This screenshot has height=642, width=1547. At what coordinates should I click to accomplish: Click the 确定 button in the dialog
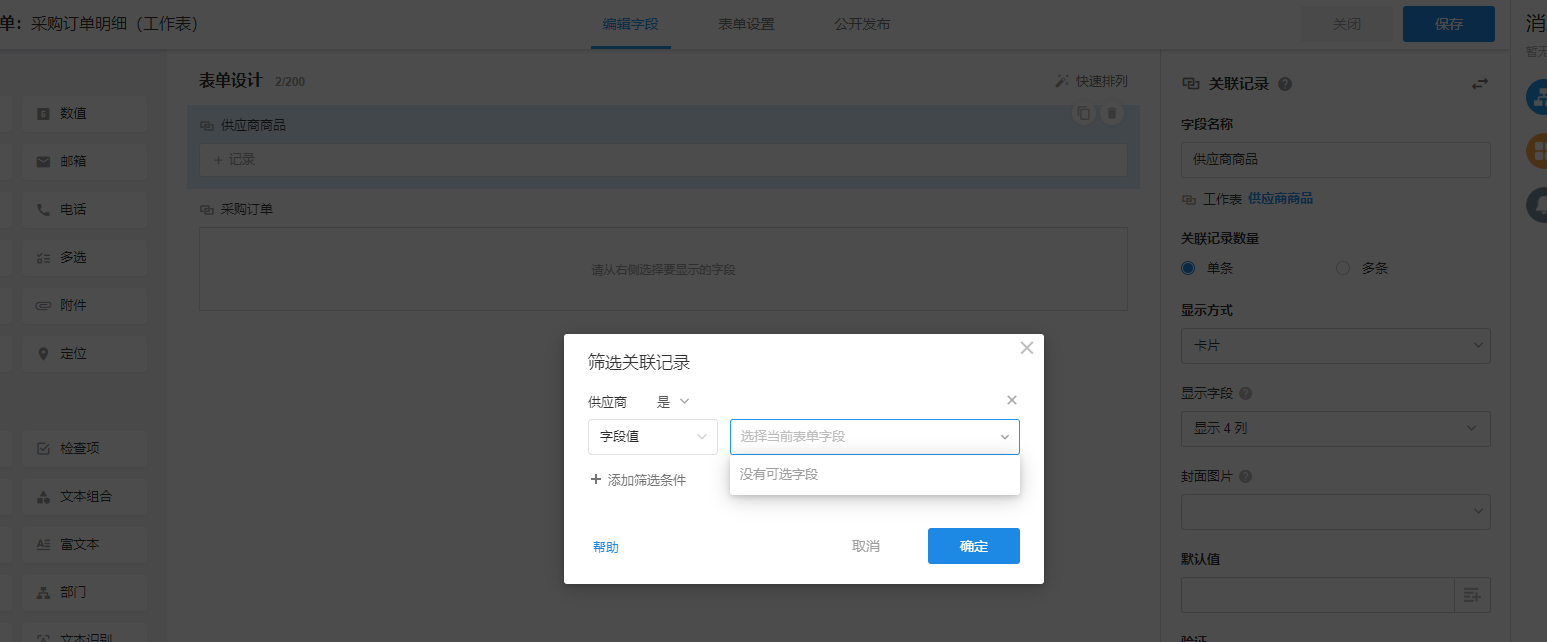(x=973, y=546)
